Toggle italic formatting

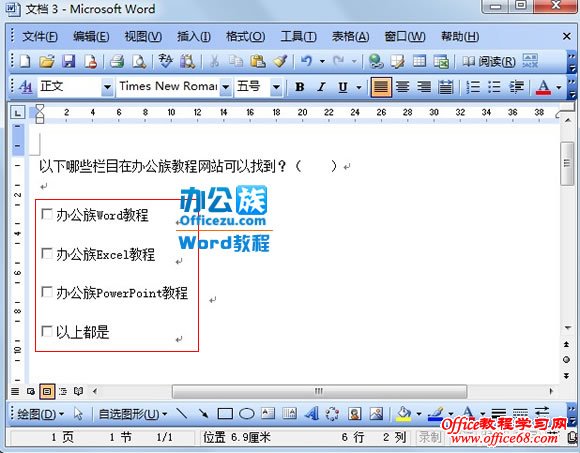[x=321, y=87]
